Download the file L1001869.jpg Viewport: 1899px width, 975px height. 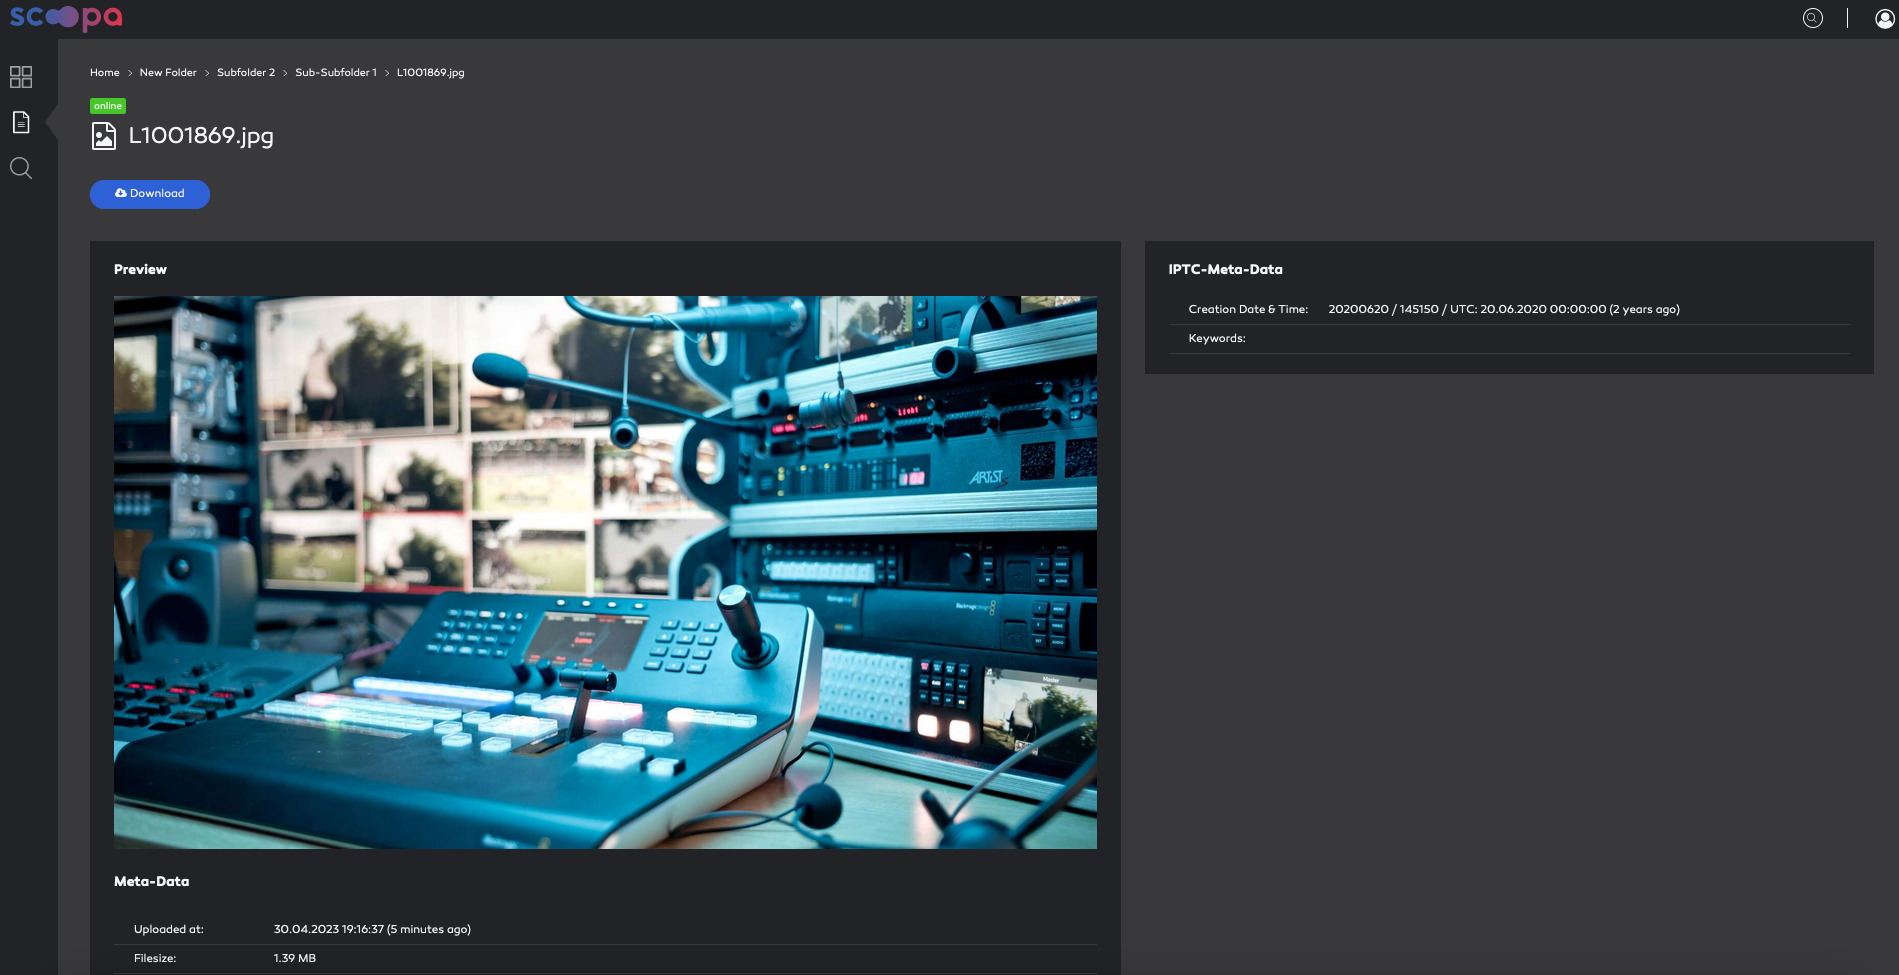point(150,194)
